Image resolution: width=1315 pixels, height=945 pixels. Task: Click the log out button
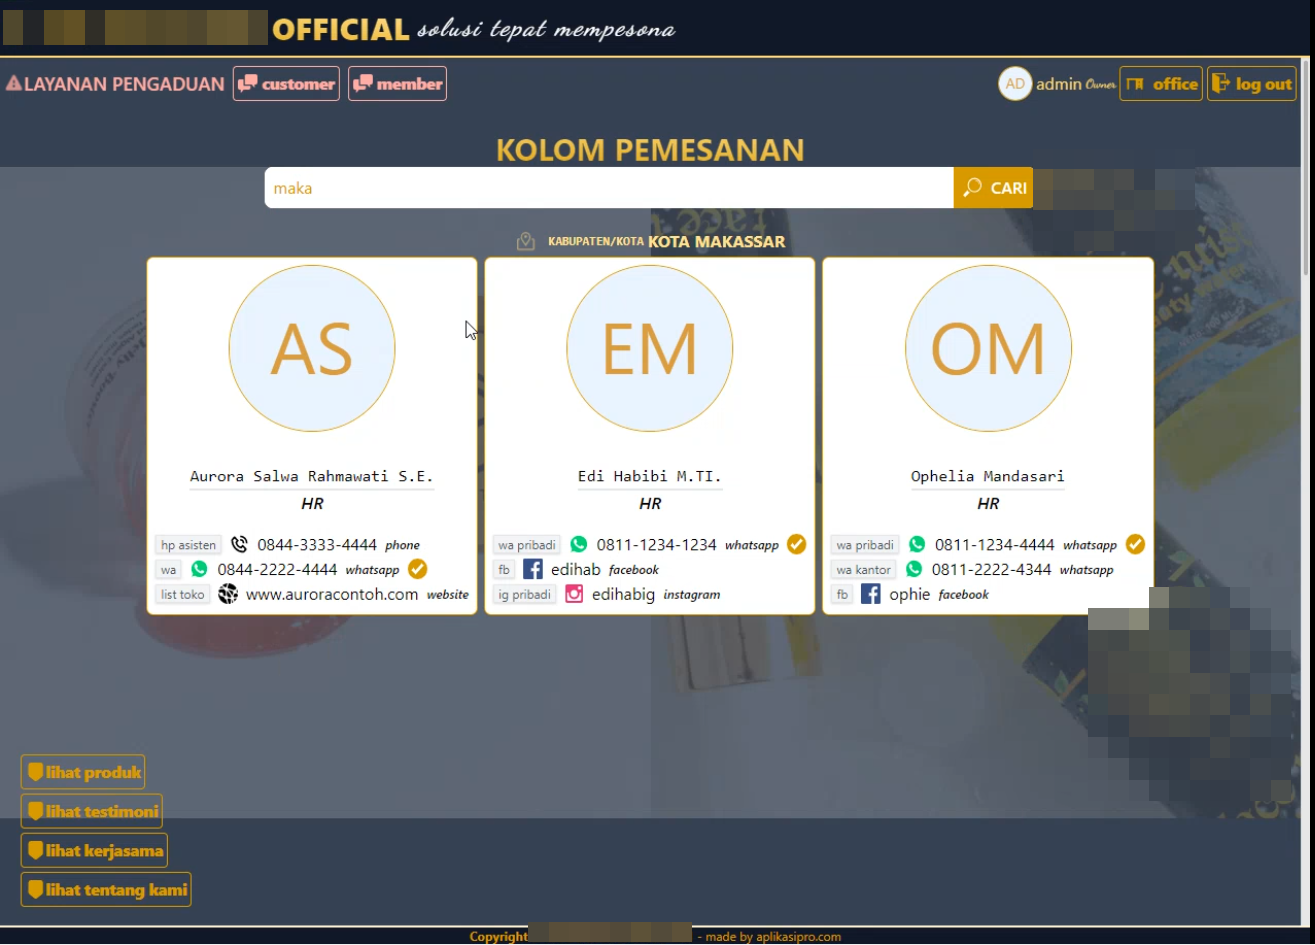[1252, 84]
